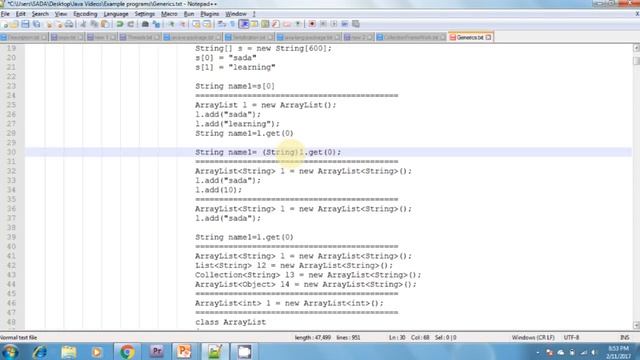
Task: Click the Paste clipboard icon
Action: click(x=105, y=24)
